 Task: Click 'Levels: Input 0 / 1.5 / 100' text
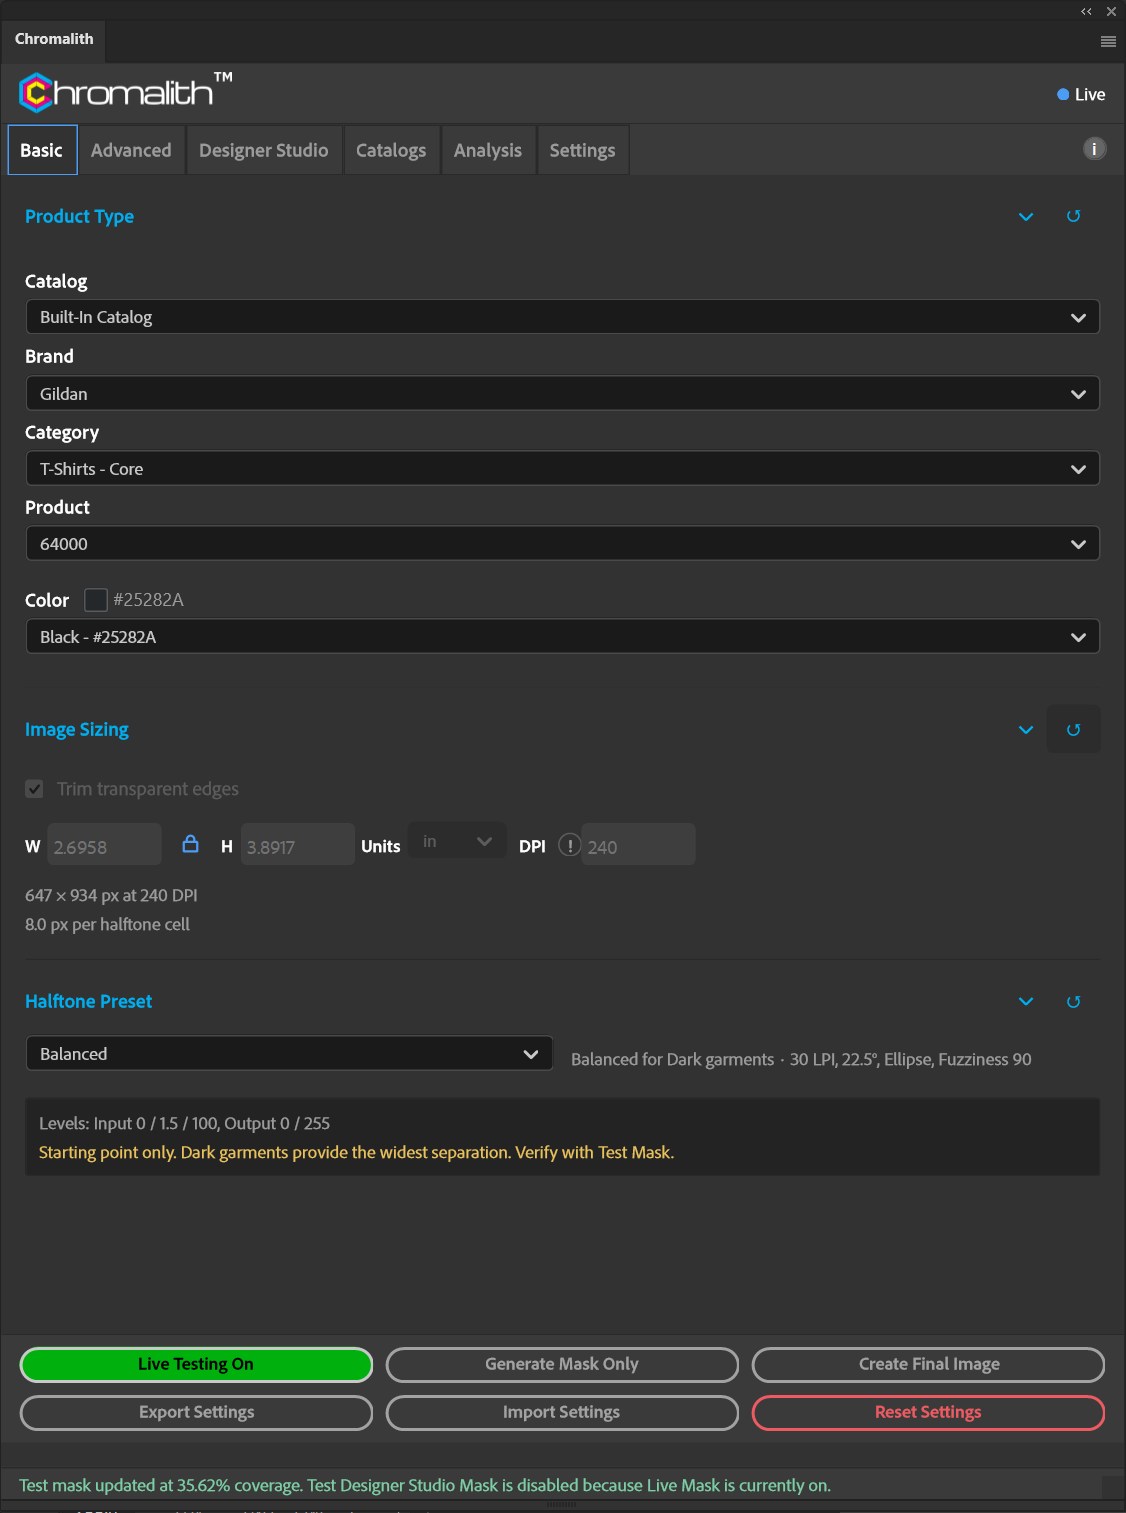click(184, 1123)
